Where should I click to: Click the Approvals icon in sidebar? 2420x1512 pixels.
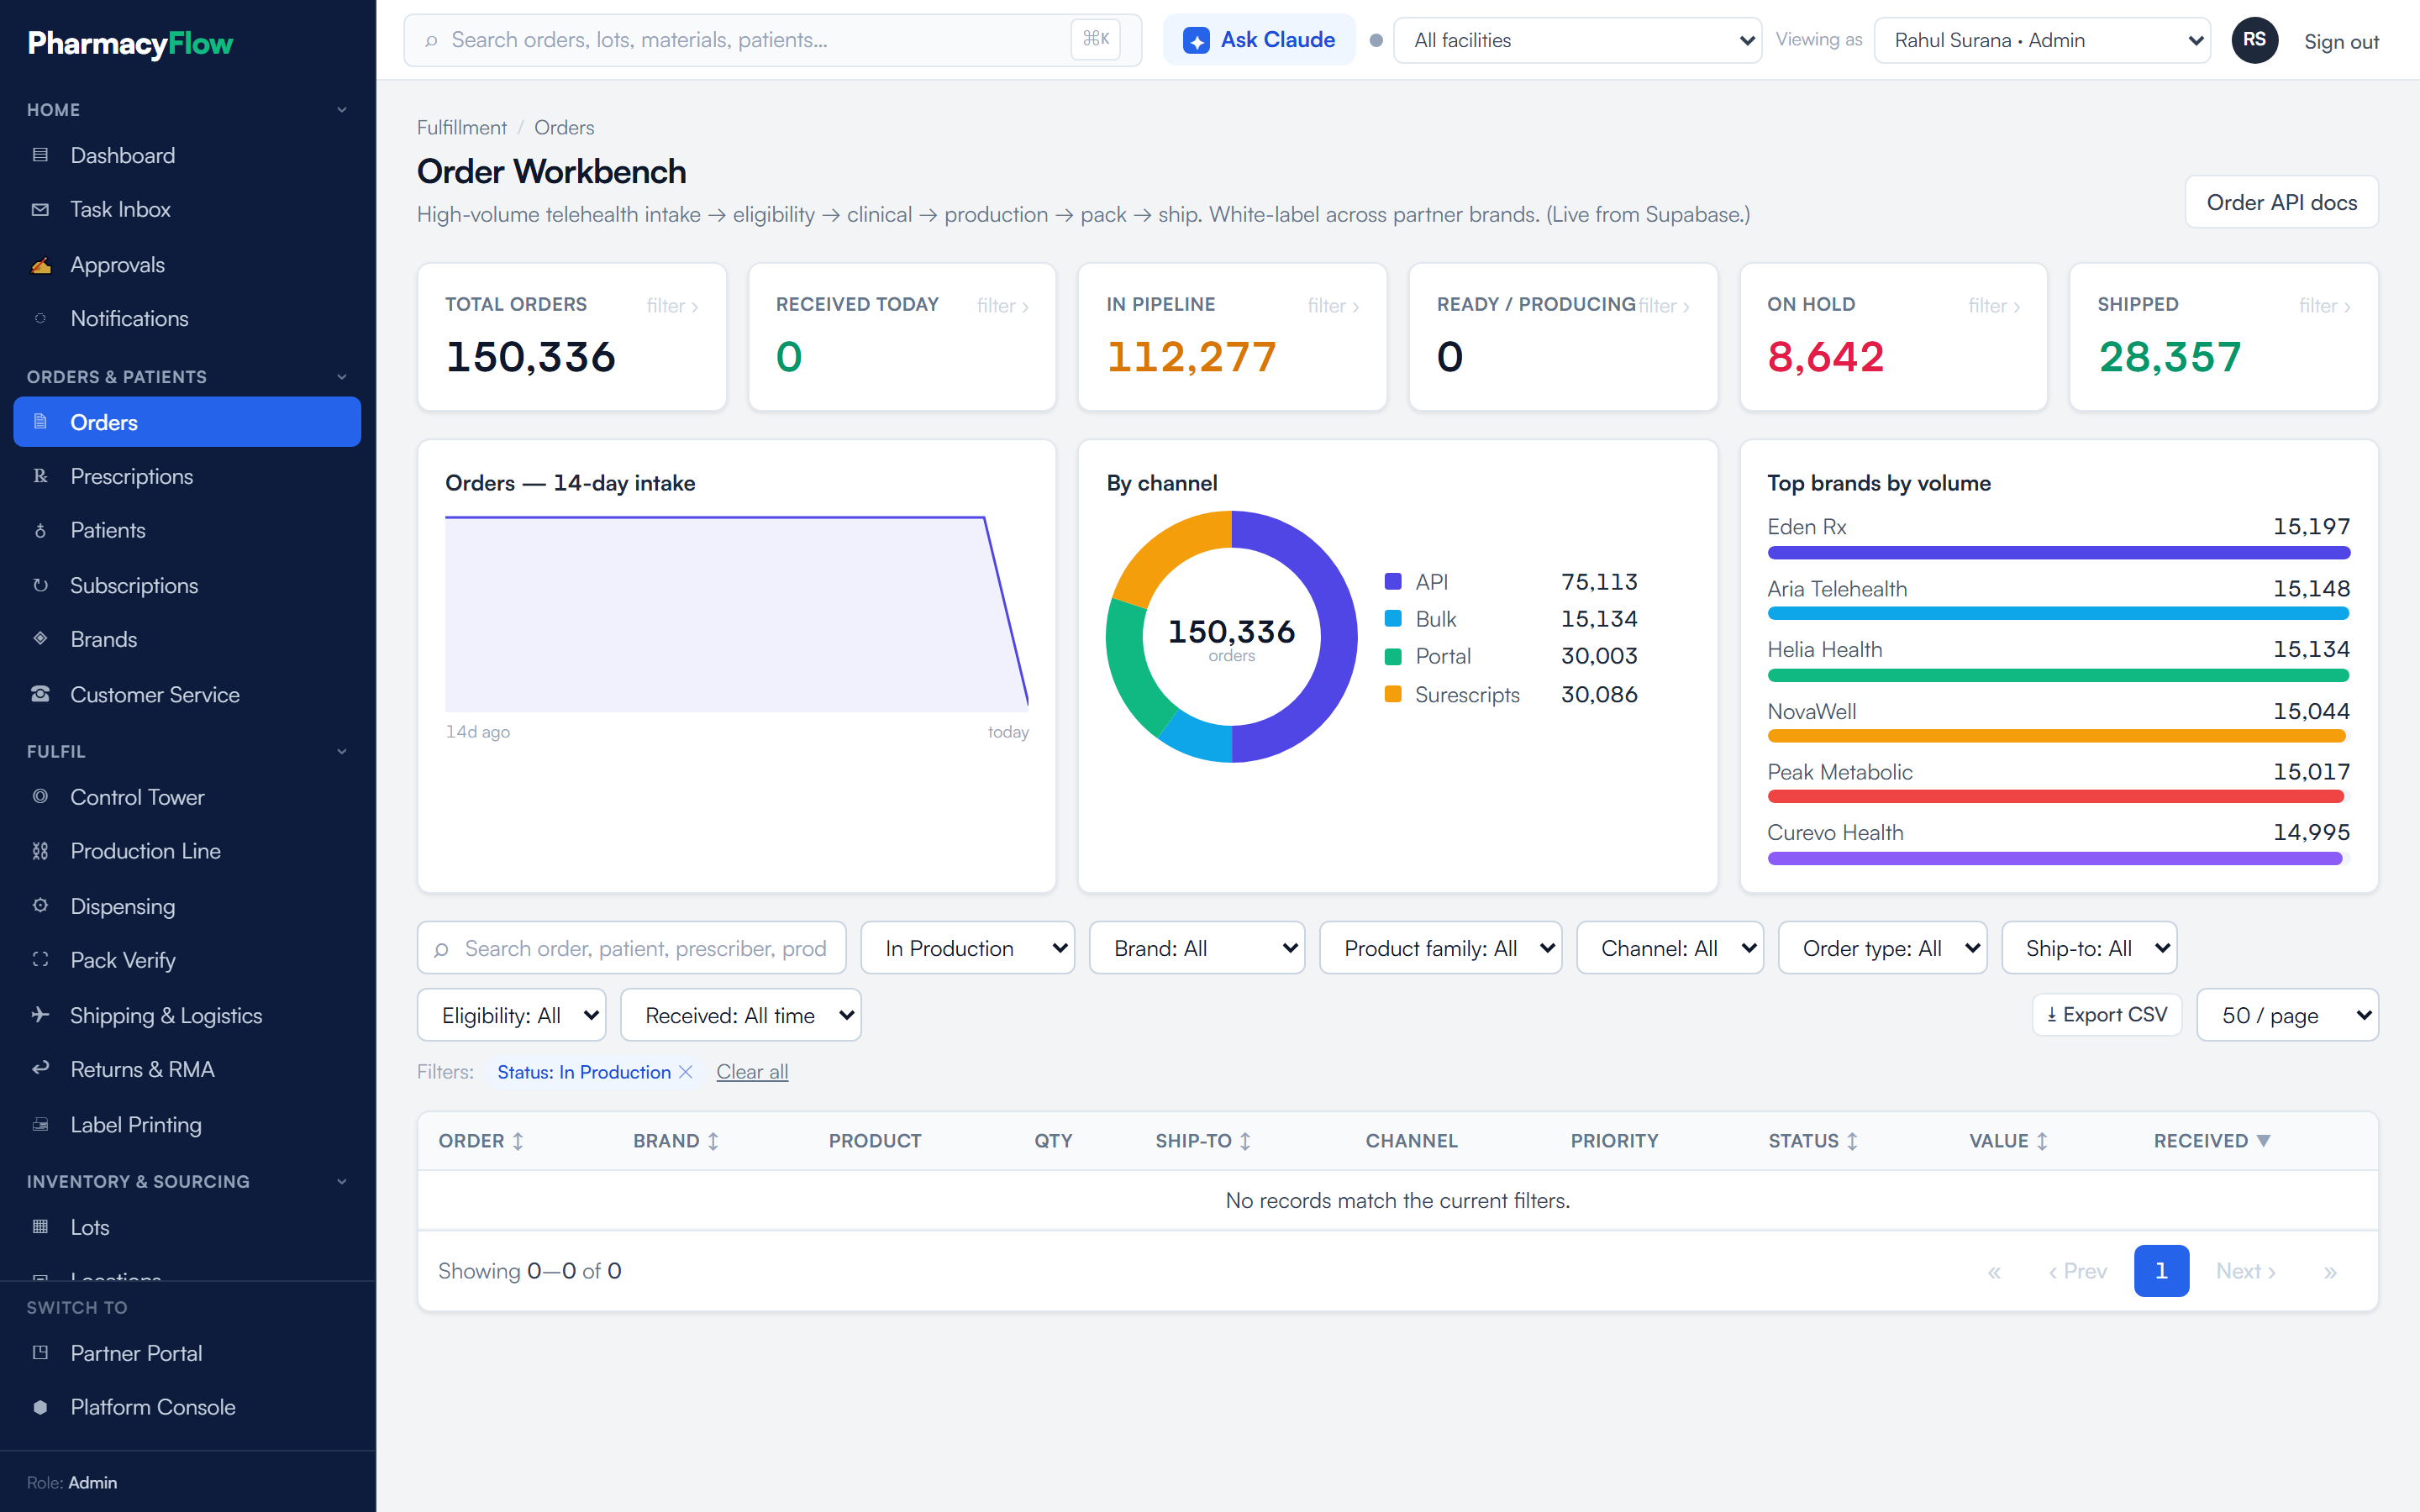pos(40,264)
